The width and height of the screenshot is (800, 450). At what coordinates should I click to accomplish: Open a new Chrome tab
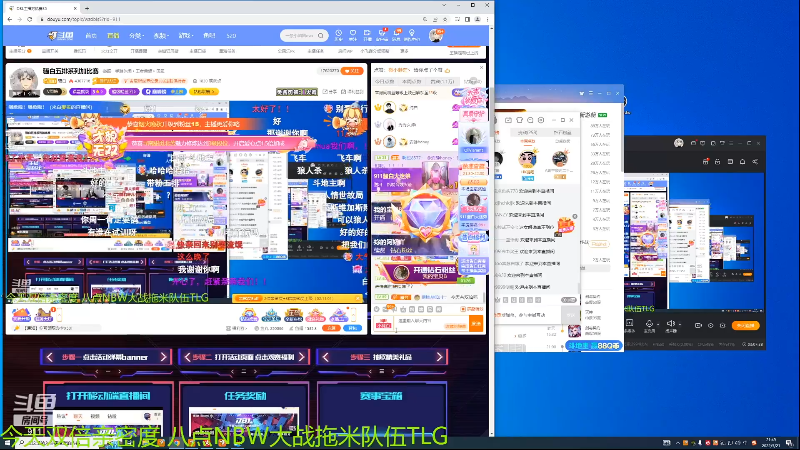click(x=87, y=8)
